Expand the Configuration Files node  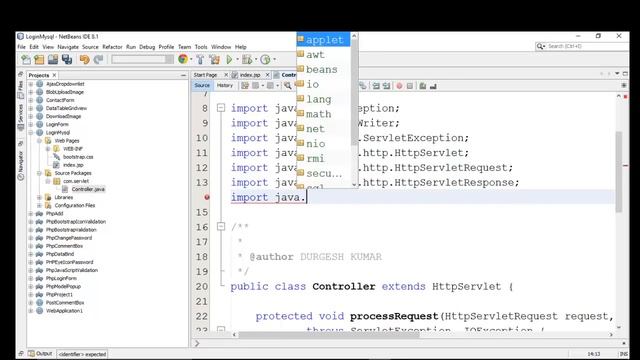[x=39, y=205]
